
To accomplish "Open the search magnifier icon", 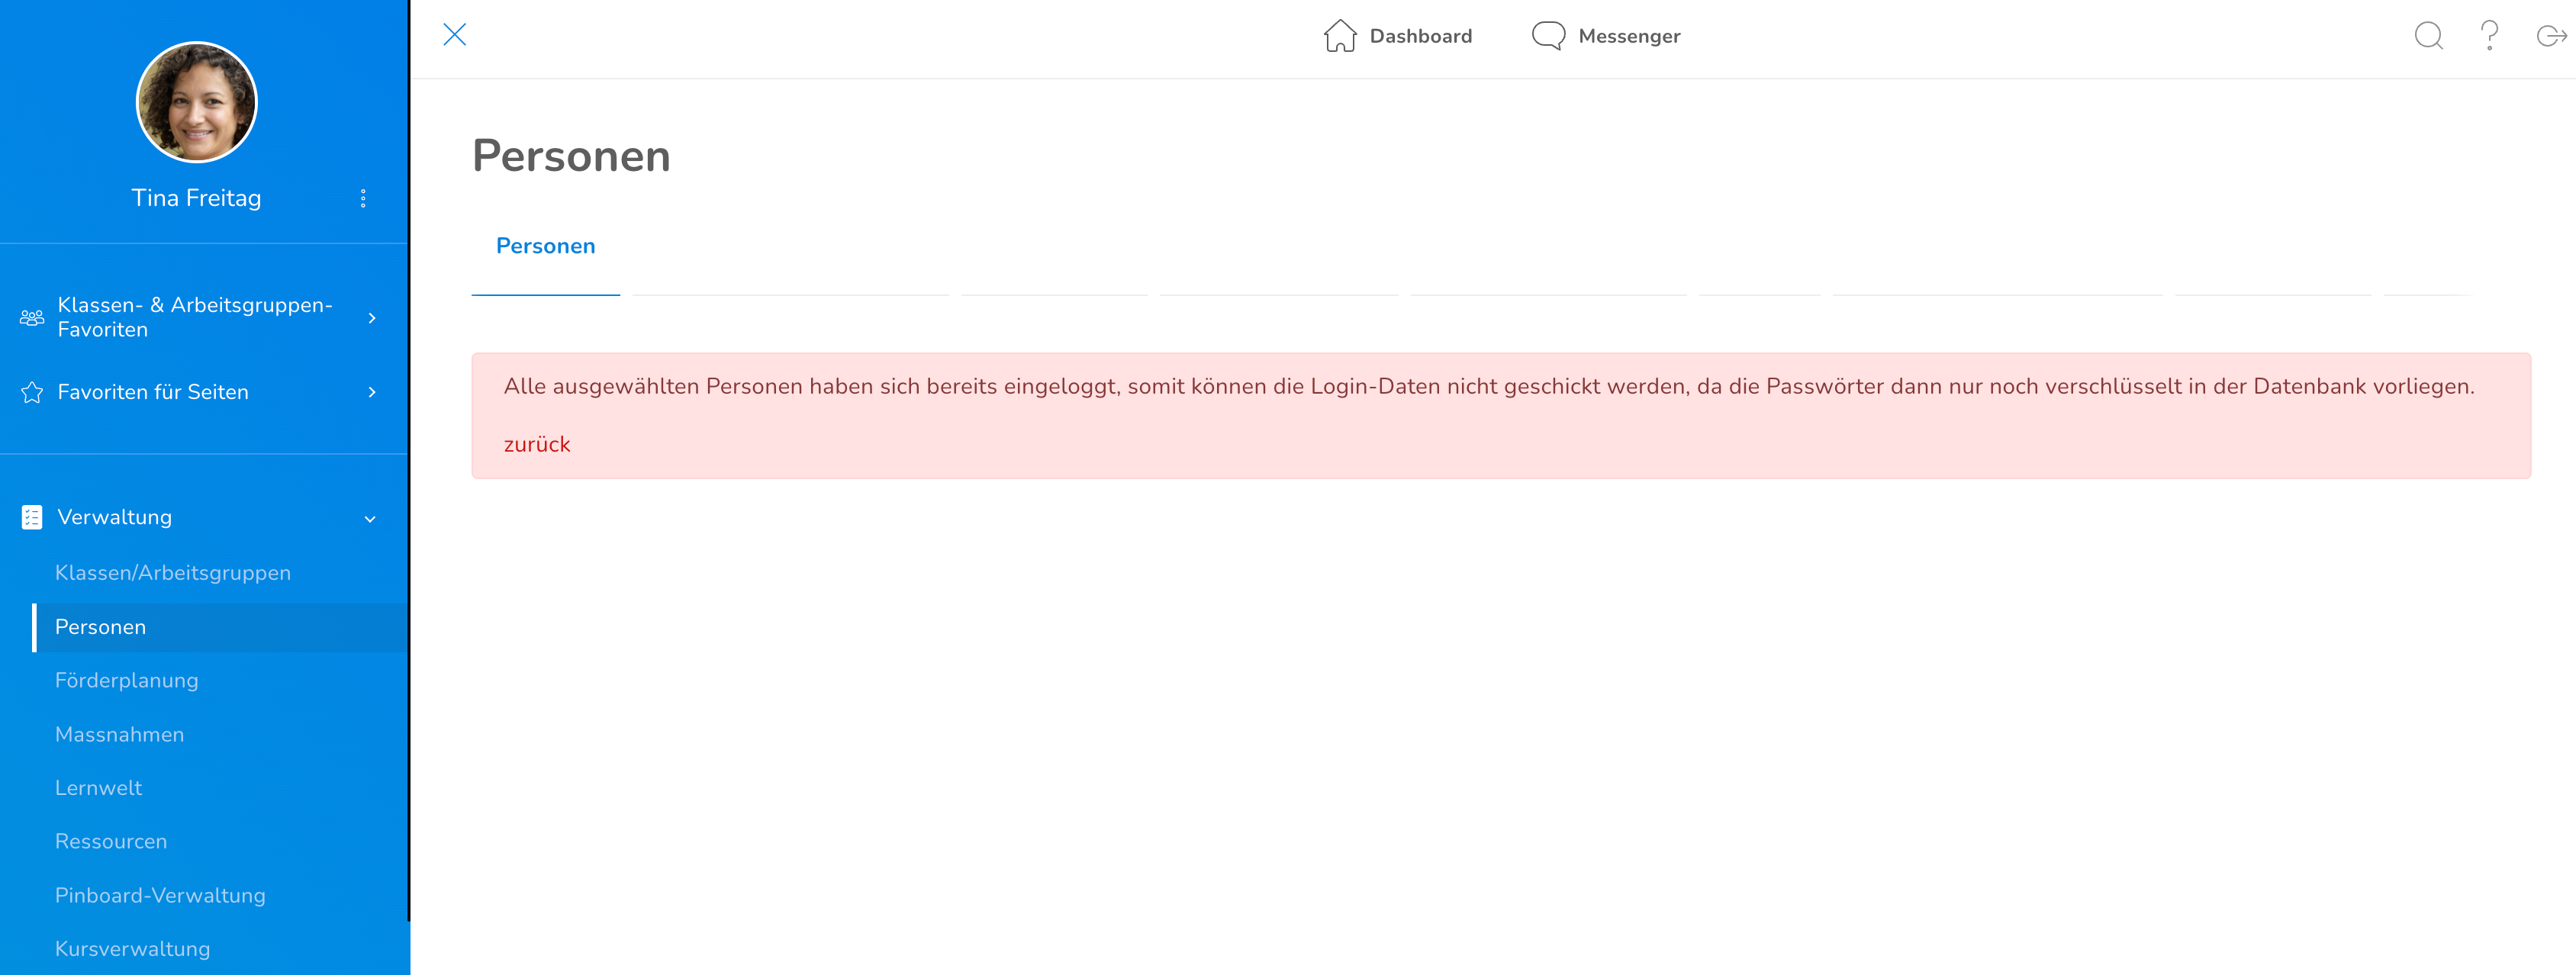I will [x=2428, y=36].
